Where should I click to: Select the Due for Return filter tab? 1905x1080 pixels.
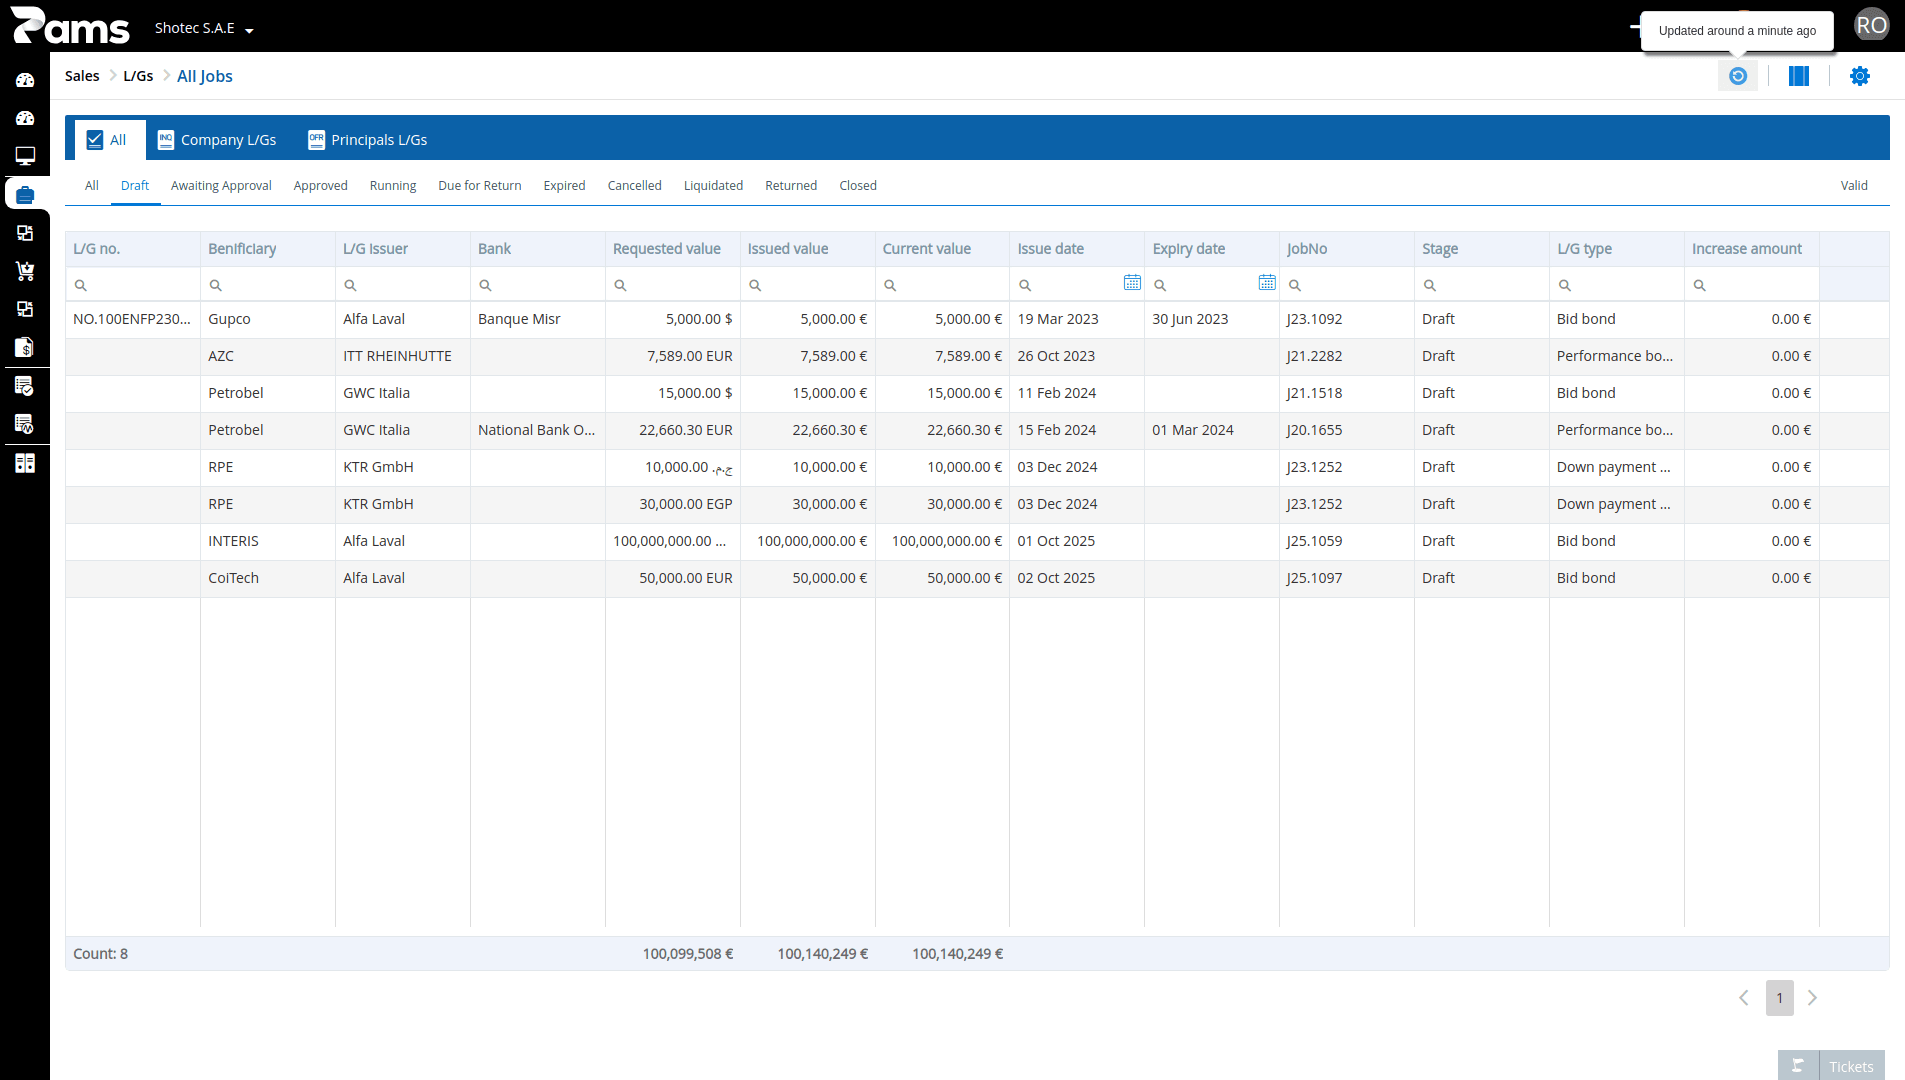[x=480, y=186]
